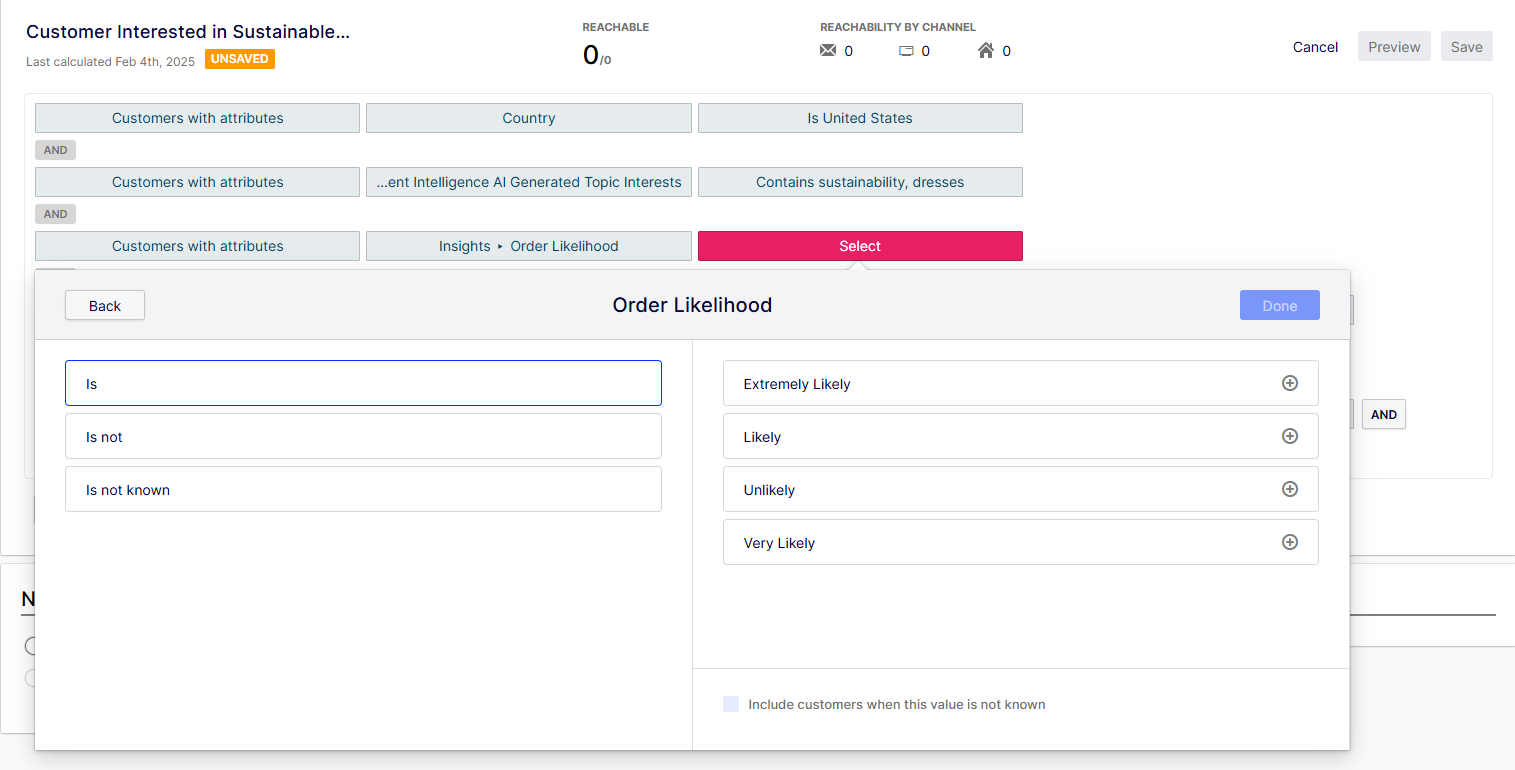The width and height of the screenshot is (1515, 770).
Task: Click the UNSAVED status badge
Action: click(x=240, y=59)
